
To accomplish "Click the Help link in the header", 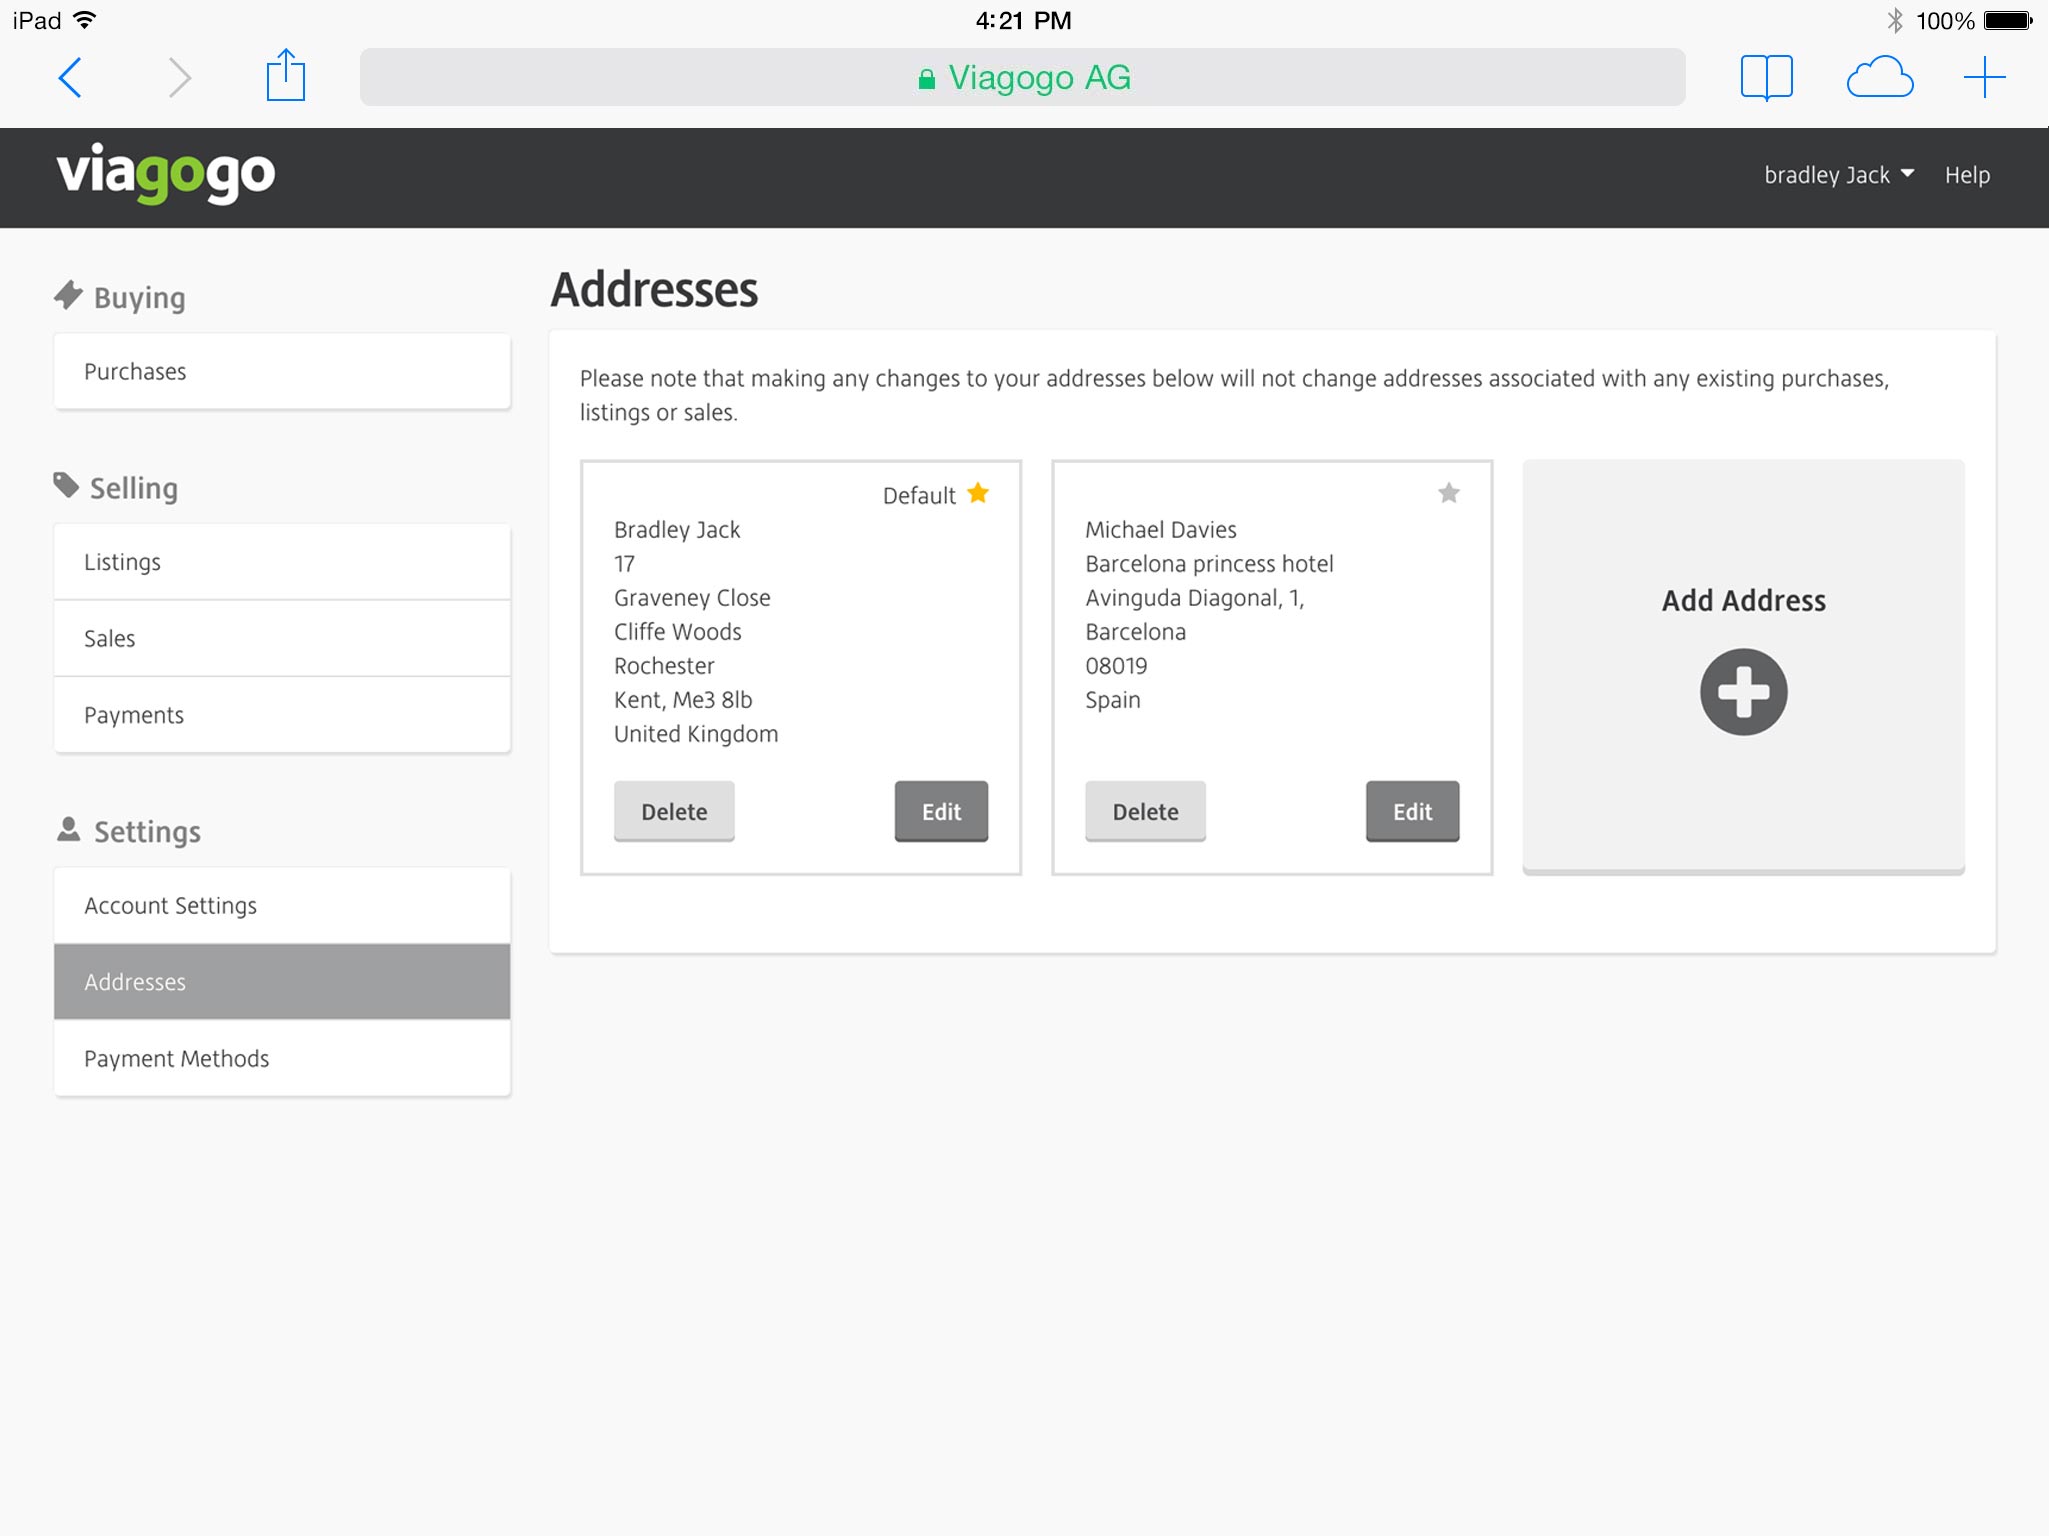I will click(1966, 175).
